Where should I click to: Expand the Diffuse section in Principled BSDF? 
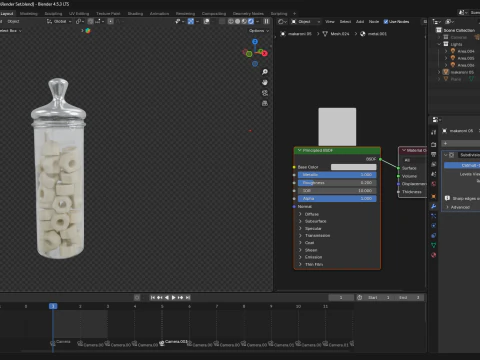click(x=300, y=214)
